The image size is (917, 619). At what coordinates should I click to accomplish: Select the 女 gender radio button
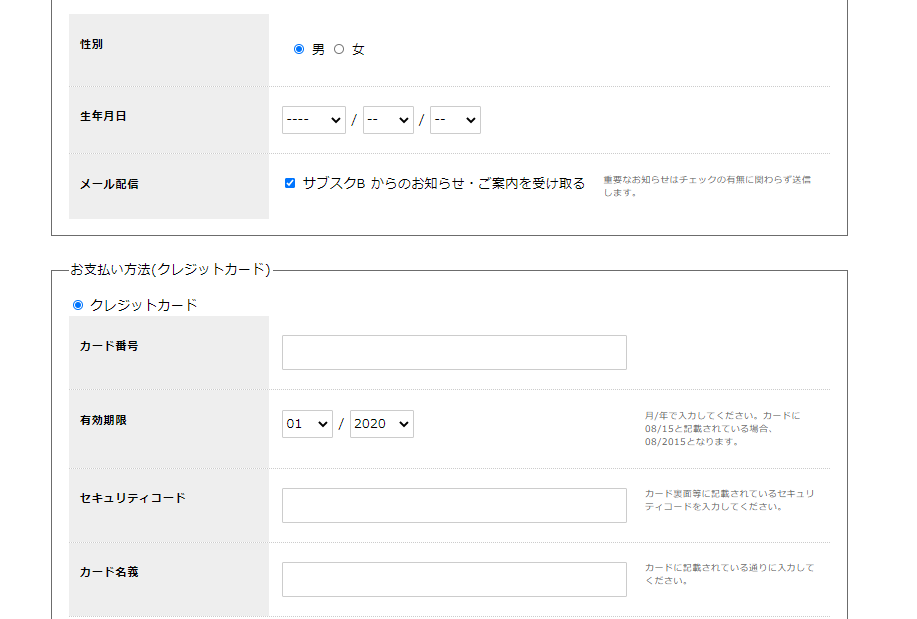tap(339, 49)
